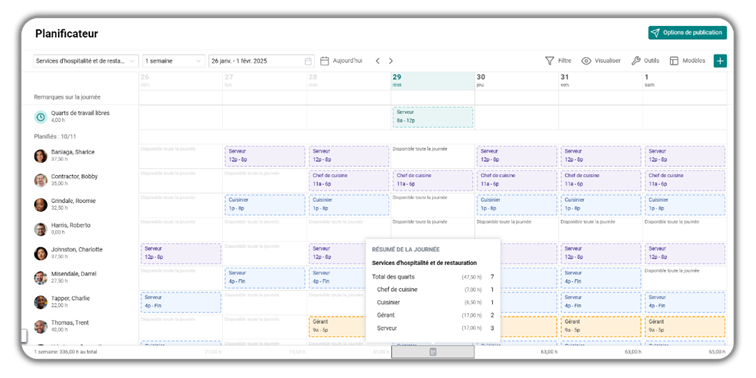The height and width of the screenshot is (378, 756).
Task: Click the clock icon for Quarts libres
Action: [40, 117]
